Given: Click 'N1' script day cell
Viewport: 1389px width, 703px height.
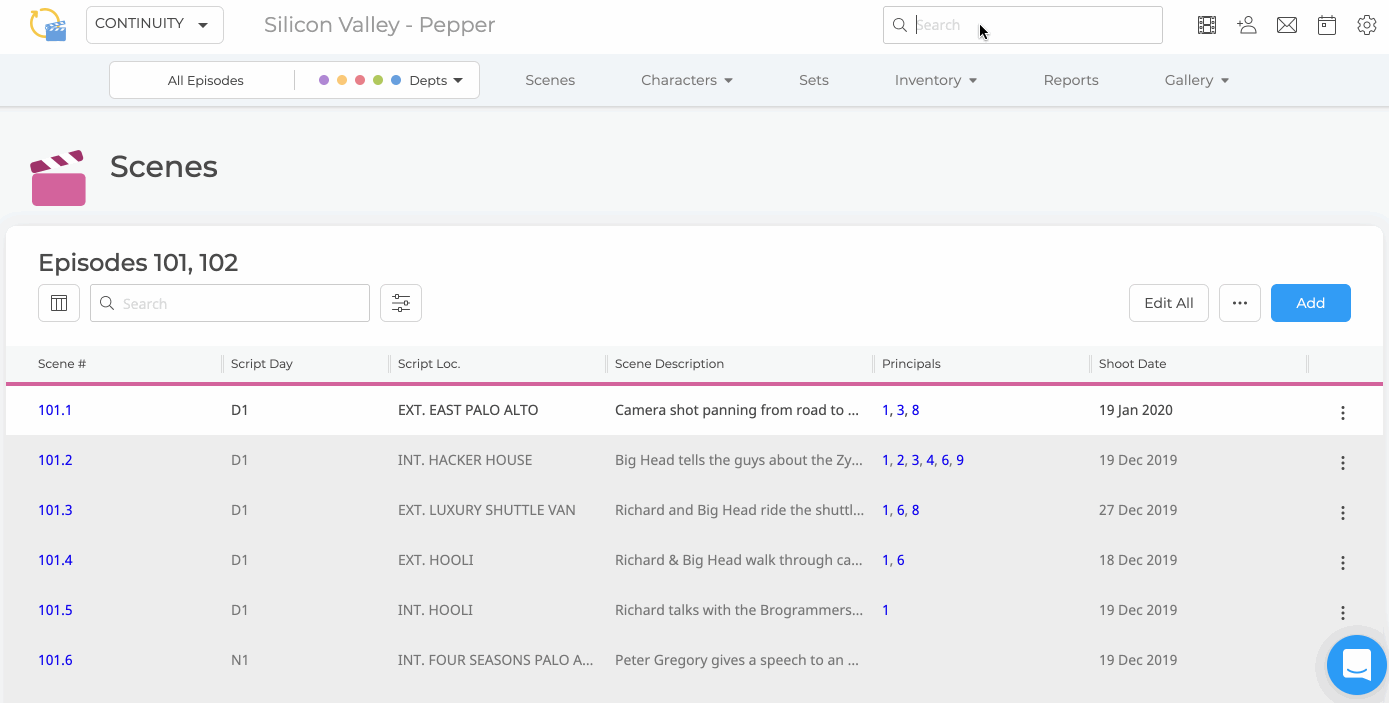Looking at the screenshot, I should (x=240, y=660).
